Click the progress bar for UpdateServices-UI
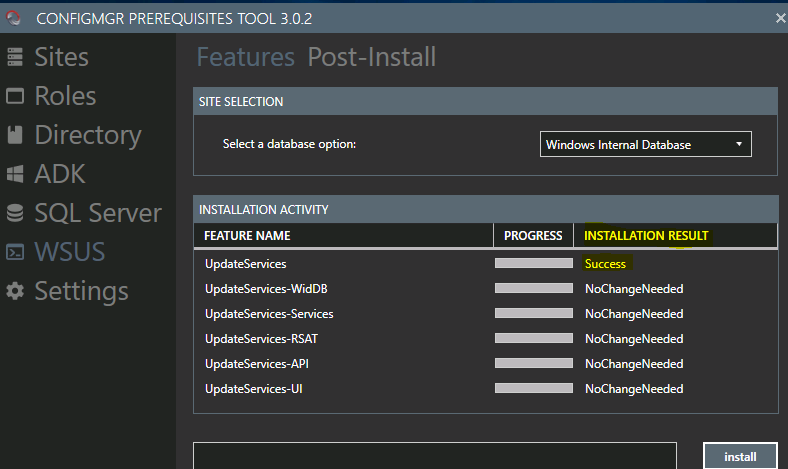The image size is (788, 469). [x=534, y=388]
